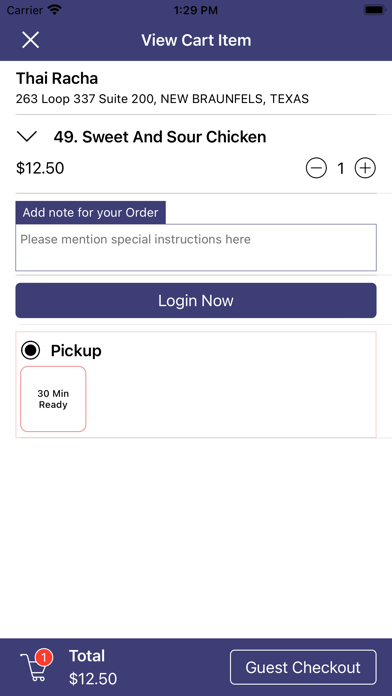This screenshot has height=696, width=392.
Task: Tap the Total $12.50 amount in footer
Action: point(93,667)
